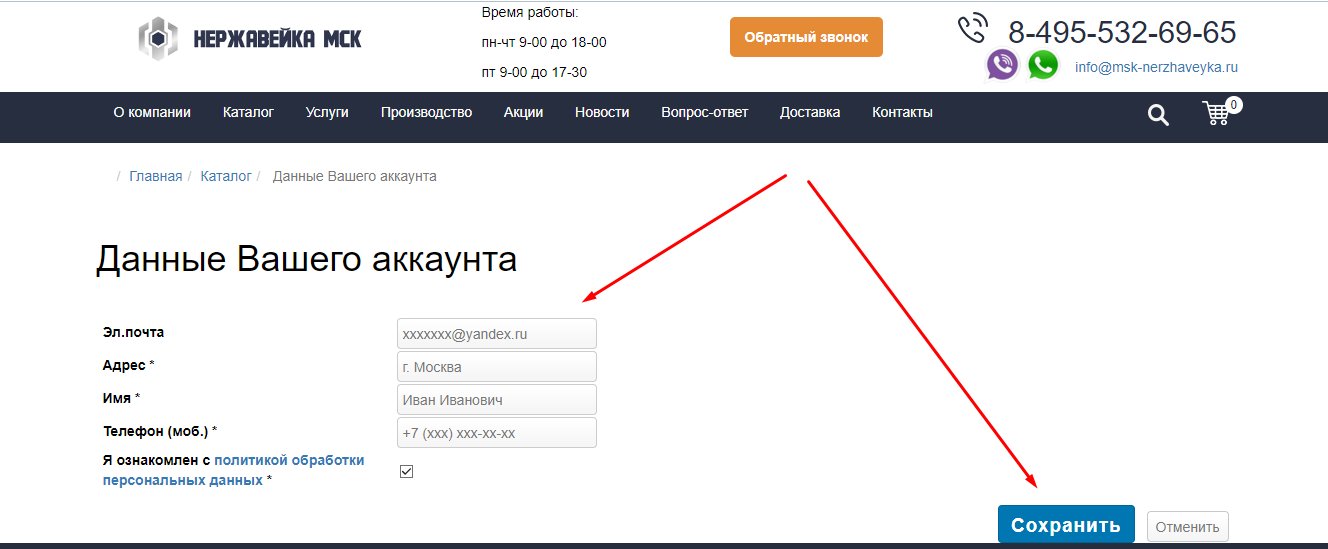Focus the Телефон (моб.) input field
Viewport: 1328px width, 549px height.
click(497, 433)
